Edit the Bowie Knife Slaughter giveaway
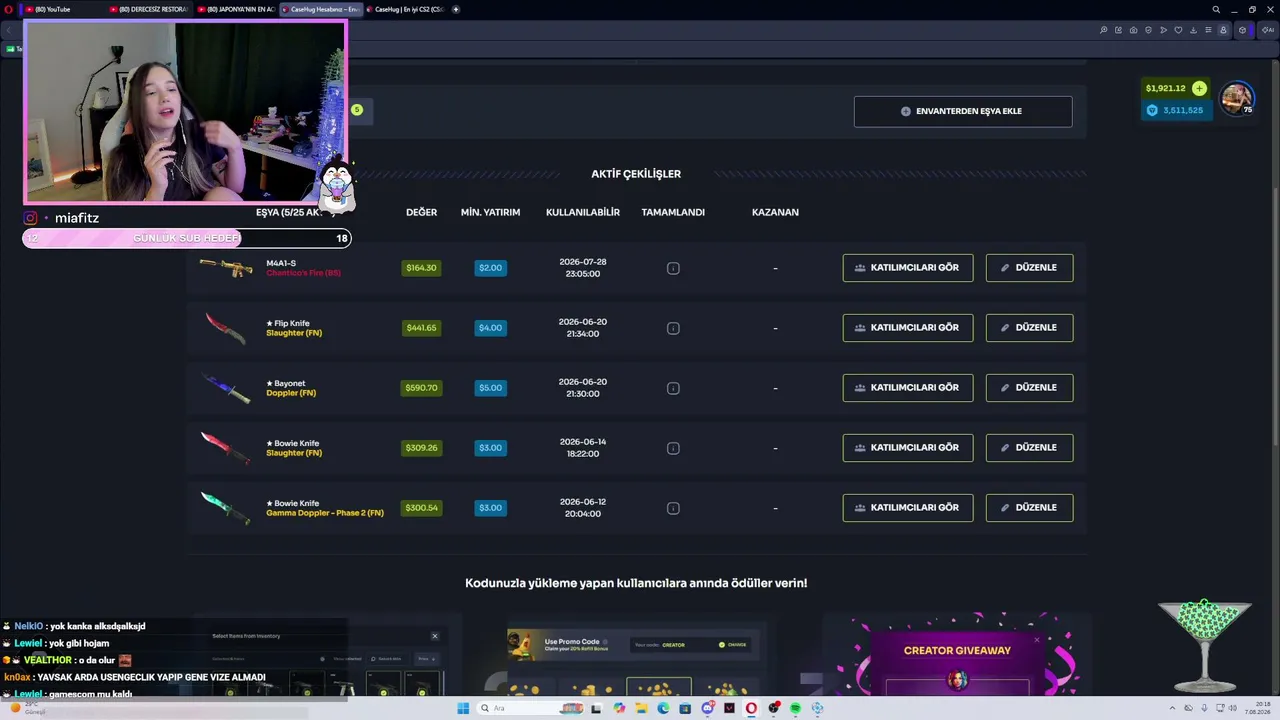The width and height of the screenshot is (1280, 720). click(1029, 448)
